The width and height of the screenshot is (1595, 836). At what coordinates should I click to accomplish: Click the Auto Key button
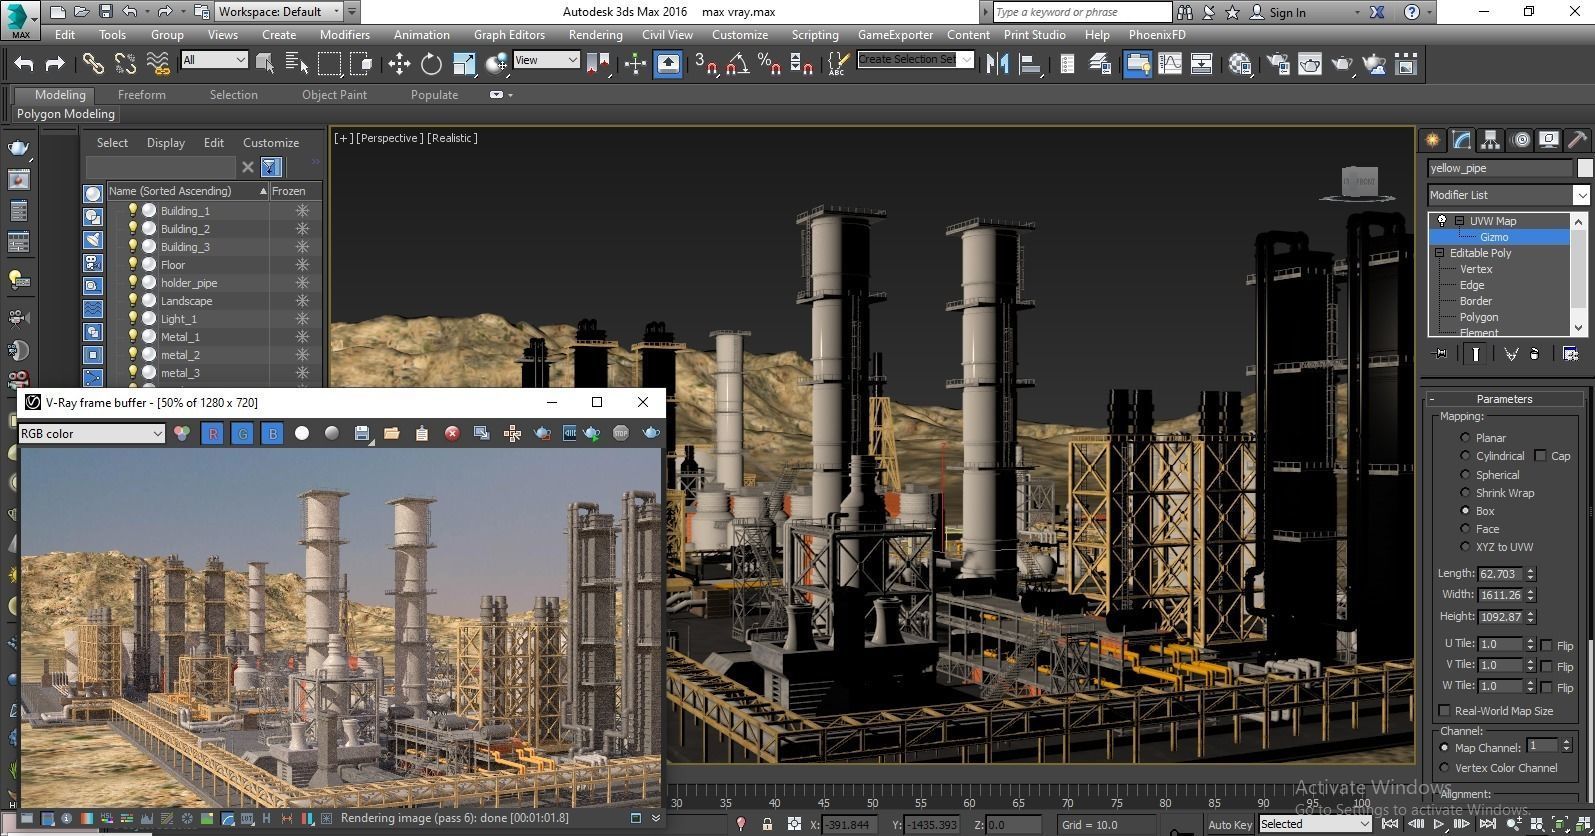tap(1229, 825)
